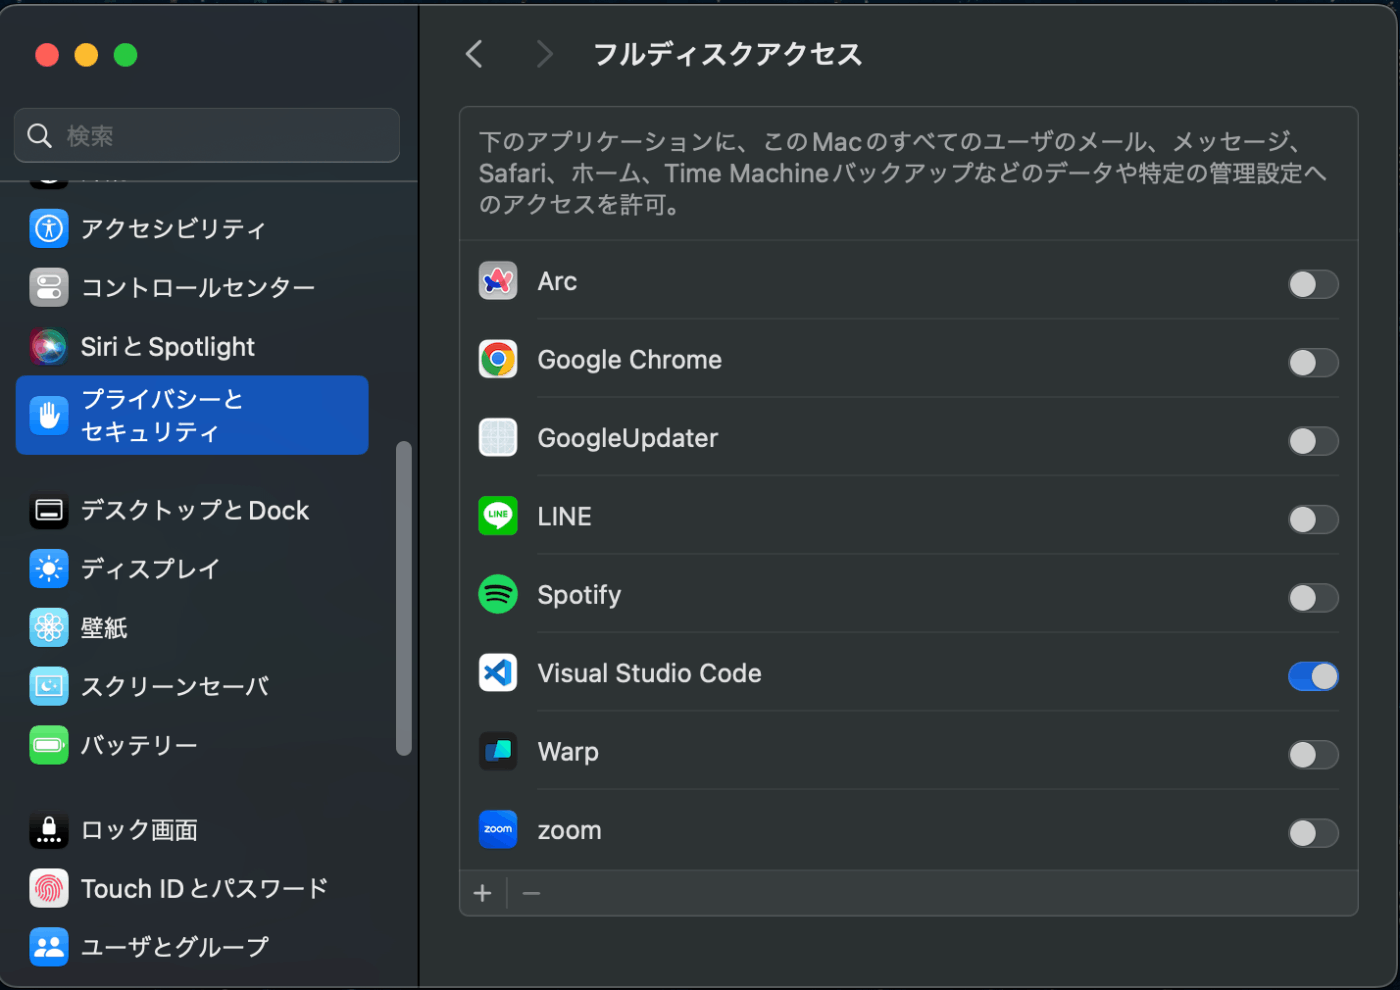Click the Google Chrome app icon
Image resolution: width=1400 pixels, height=990 pixels.
(498, 360)
